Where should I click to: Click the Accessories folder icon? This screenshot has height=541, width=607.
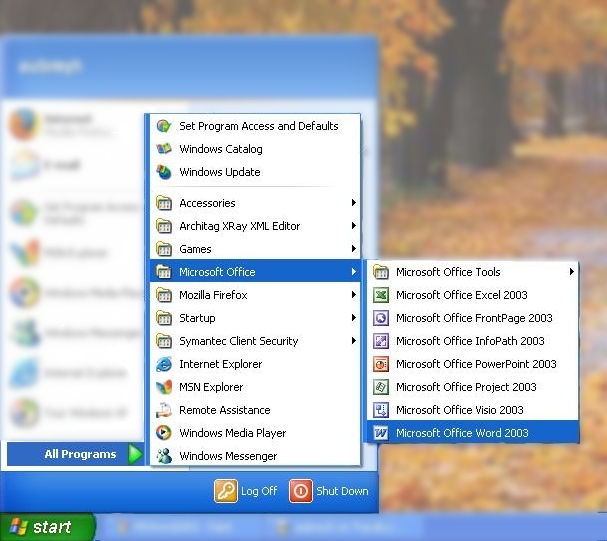[x=164, y=203]
